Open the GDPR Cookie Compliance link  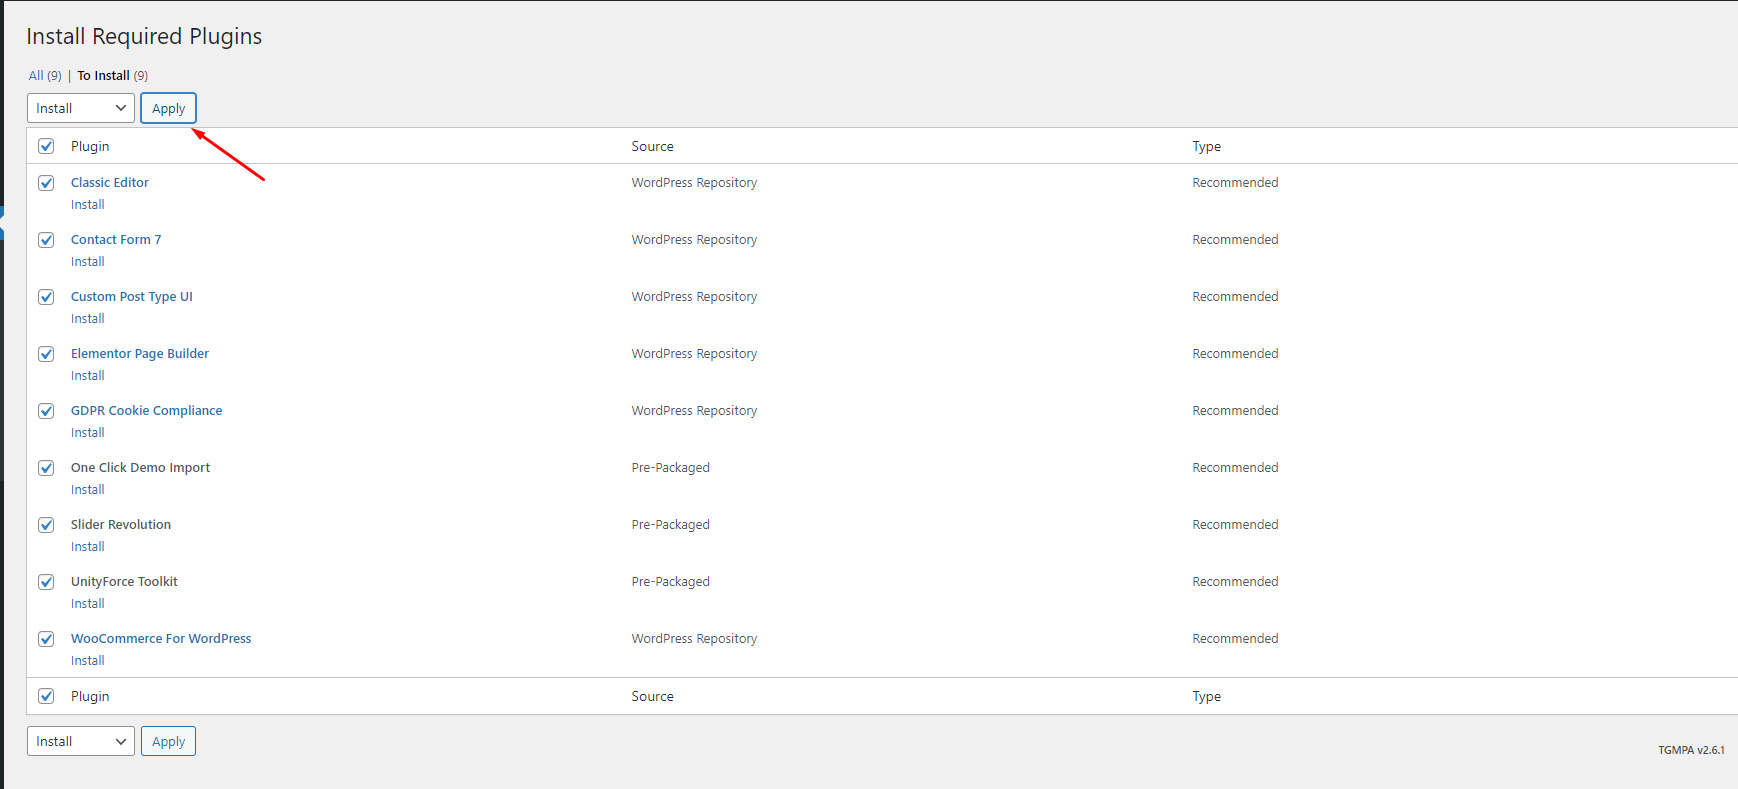coord(147,410)
